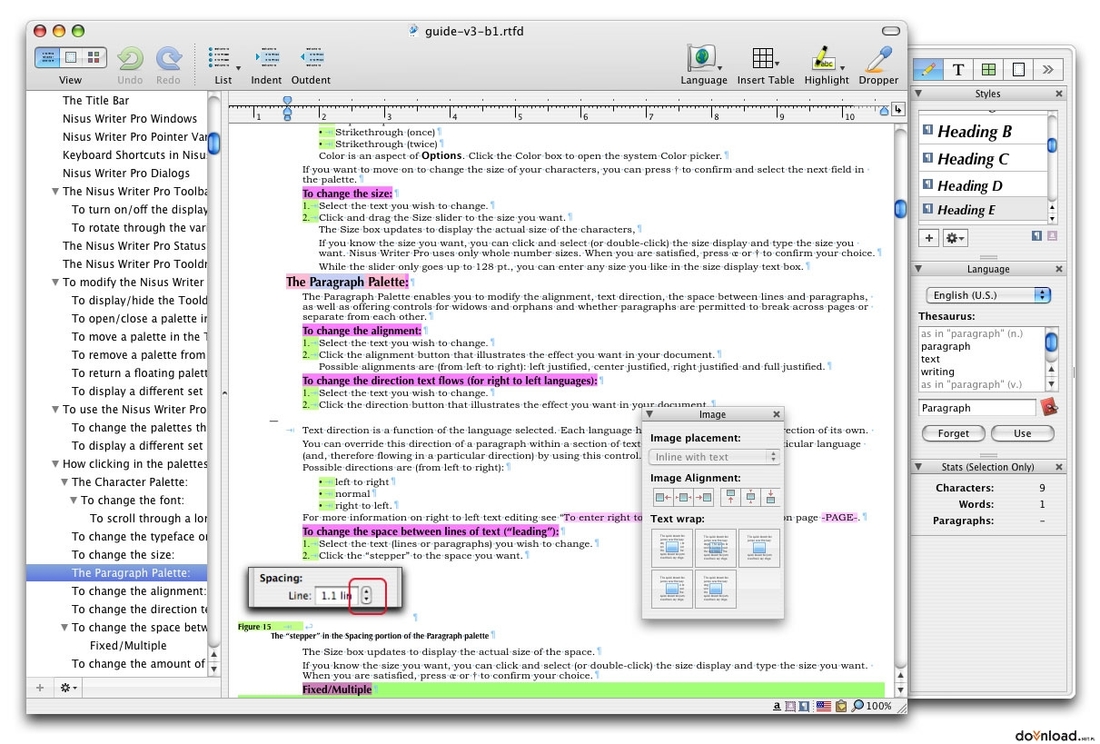Viewport: 1100px width, 744px height.
Task: Click the underlined 'a' status bar icon
Action: 777,706
